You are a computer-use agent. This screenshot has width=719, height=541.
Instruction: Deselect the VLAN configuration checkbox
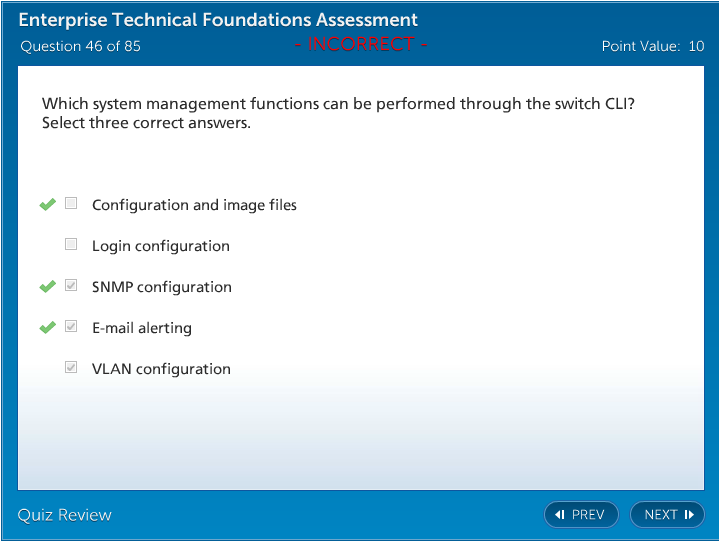(71, 368)
